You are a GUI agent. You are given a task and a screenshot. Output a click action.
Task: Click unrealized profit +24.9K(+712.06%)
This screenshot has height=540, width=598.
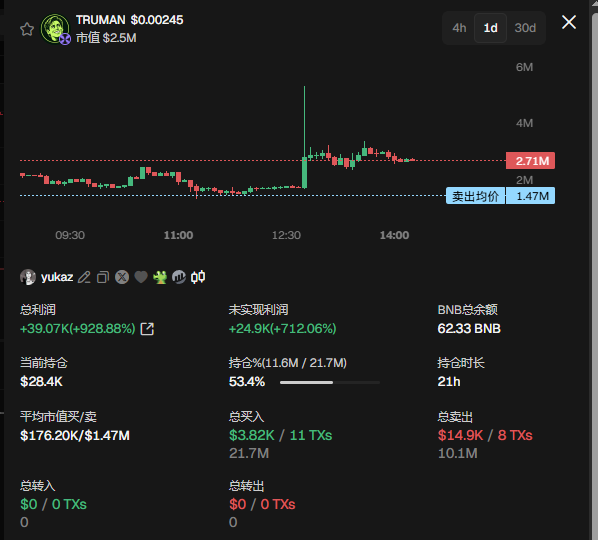click(x=282, y=329)
